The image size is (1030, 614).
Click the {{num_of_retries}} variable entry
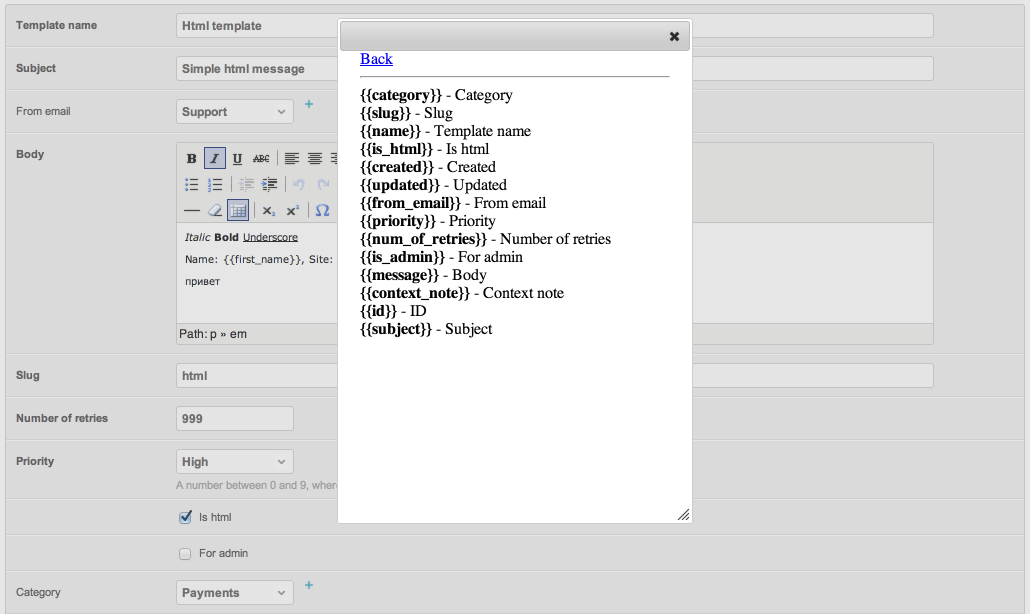[x=485, y=239]
